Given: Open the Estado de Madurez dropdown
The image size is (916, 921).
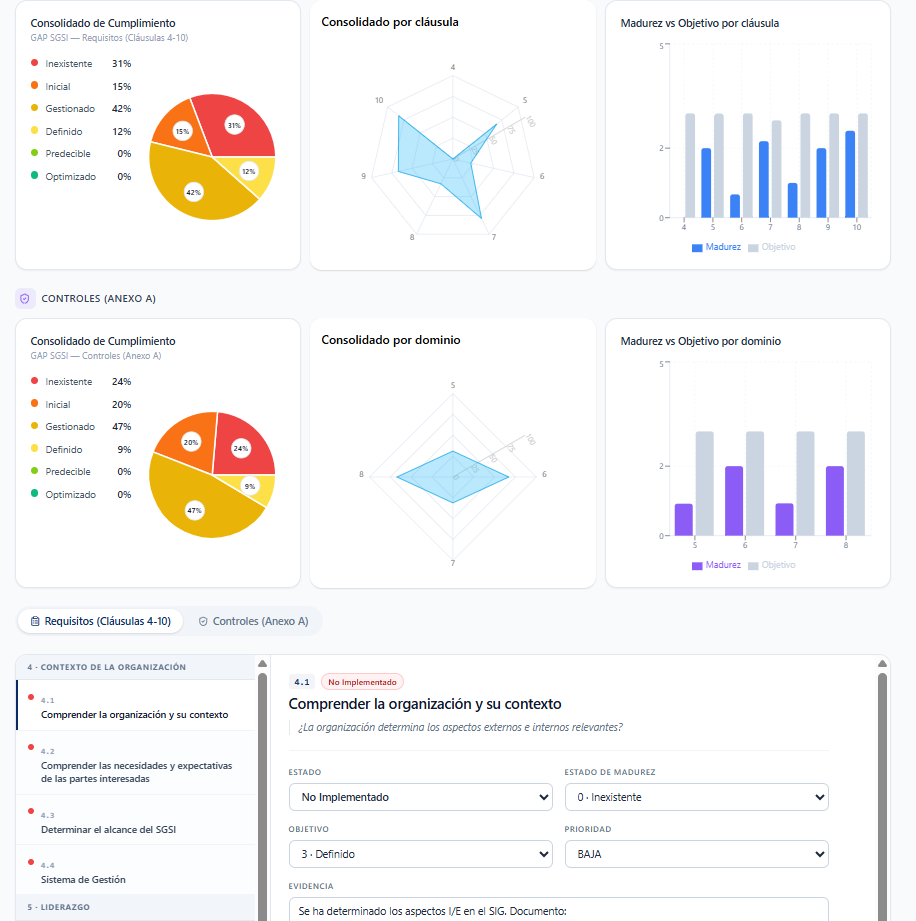Looking at the screenshot, I should point(697,797).
